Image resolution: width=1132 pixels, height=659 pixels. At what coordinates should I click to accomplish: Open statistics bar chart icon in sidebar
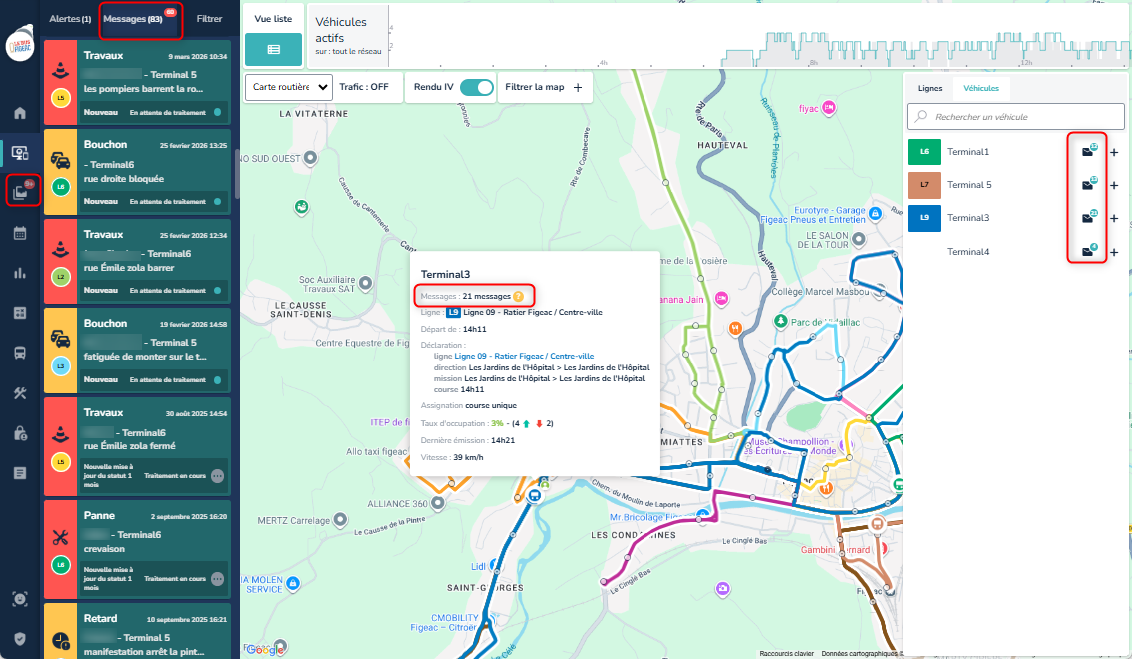pos(20,272)
